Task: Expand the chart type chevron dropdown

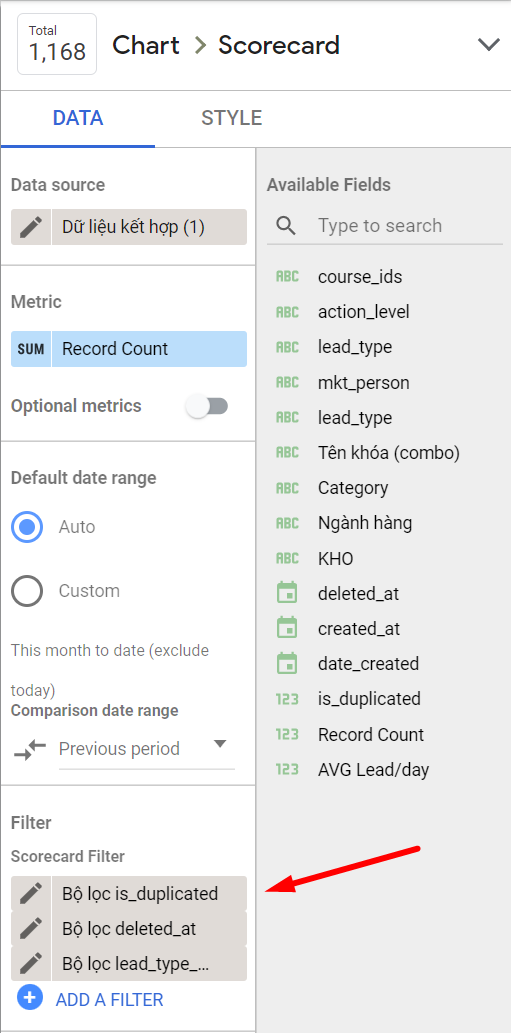Action: click(x=489, y=45)
